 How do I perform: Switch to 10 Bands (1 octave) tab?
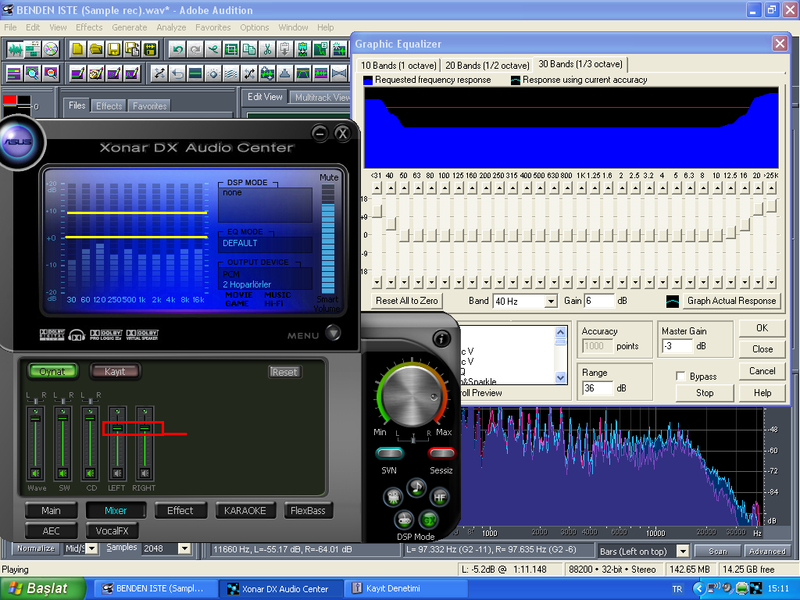point(400,65)
